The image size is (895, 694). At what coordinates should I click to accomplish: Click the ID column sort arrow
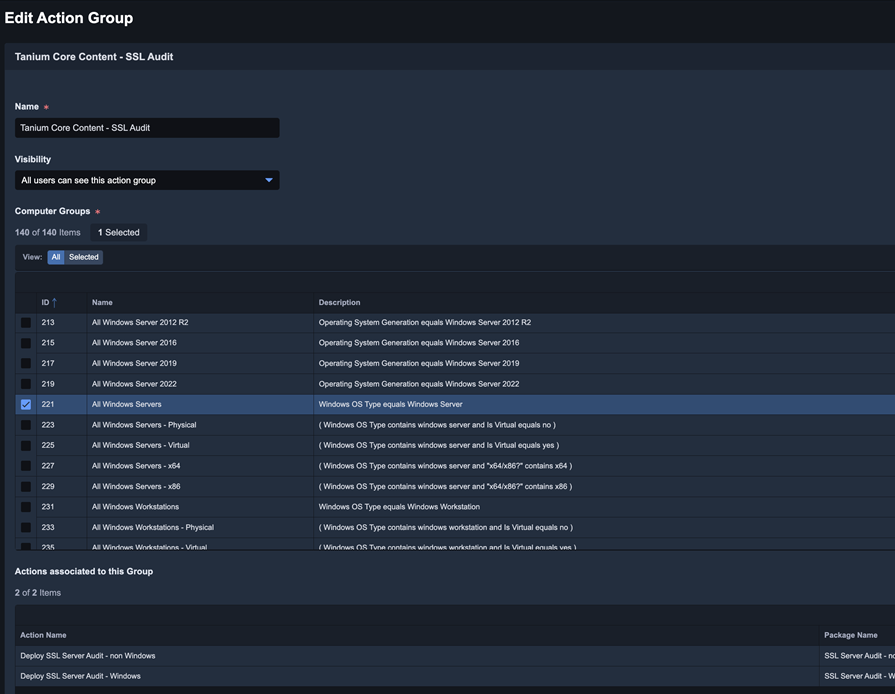pyautogui.click(x=54, y=302)
